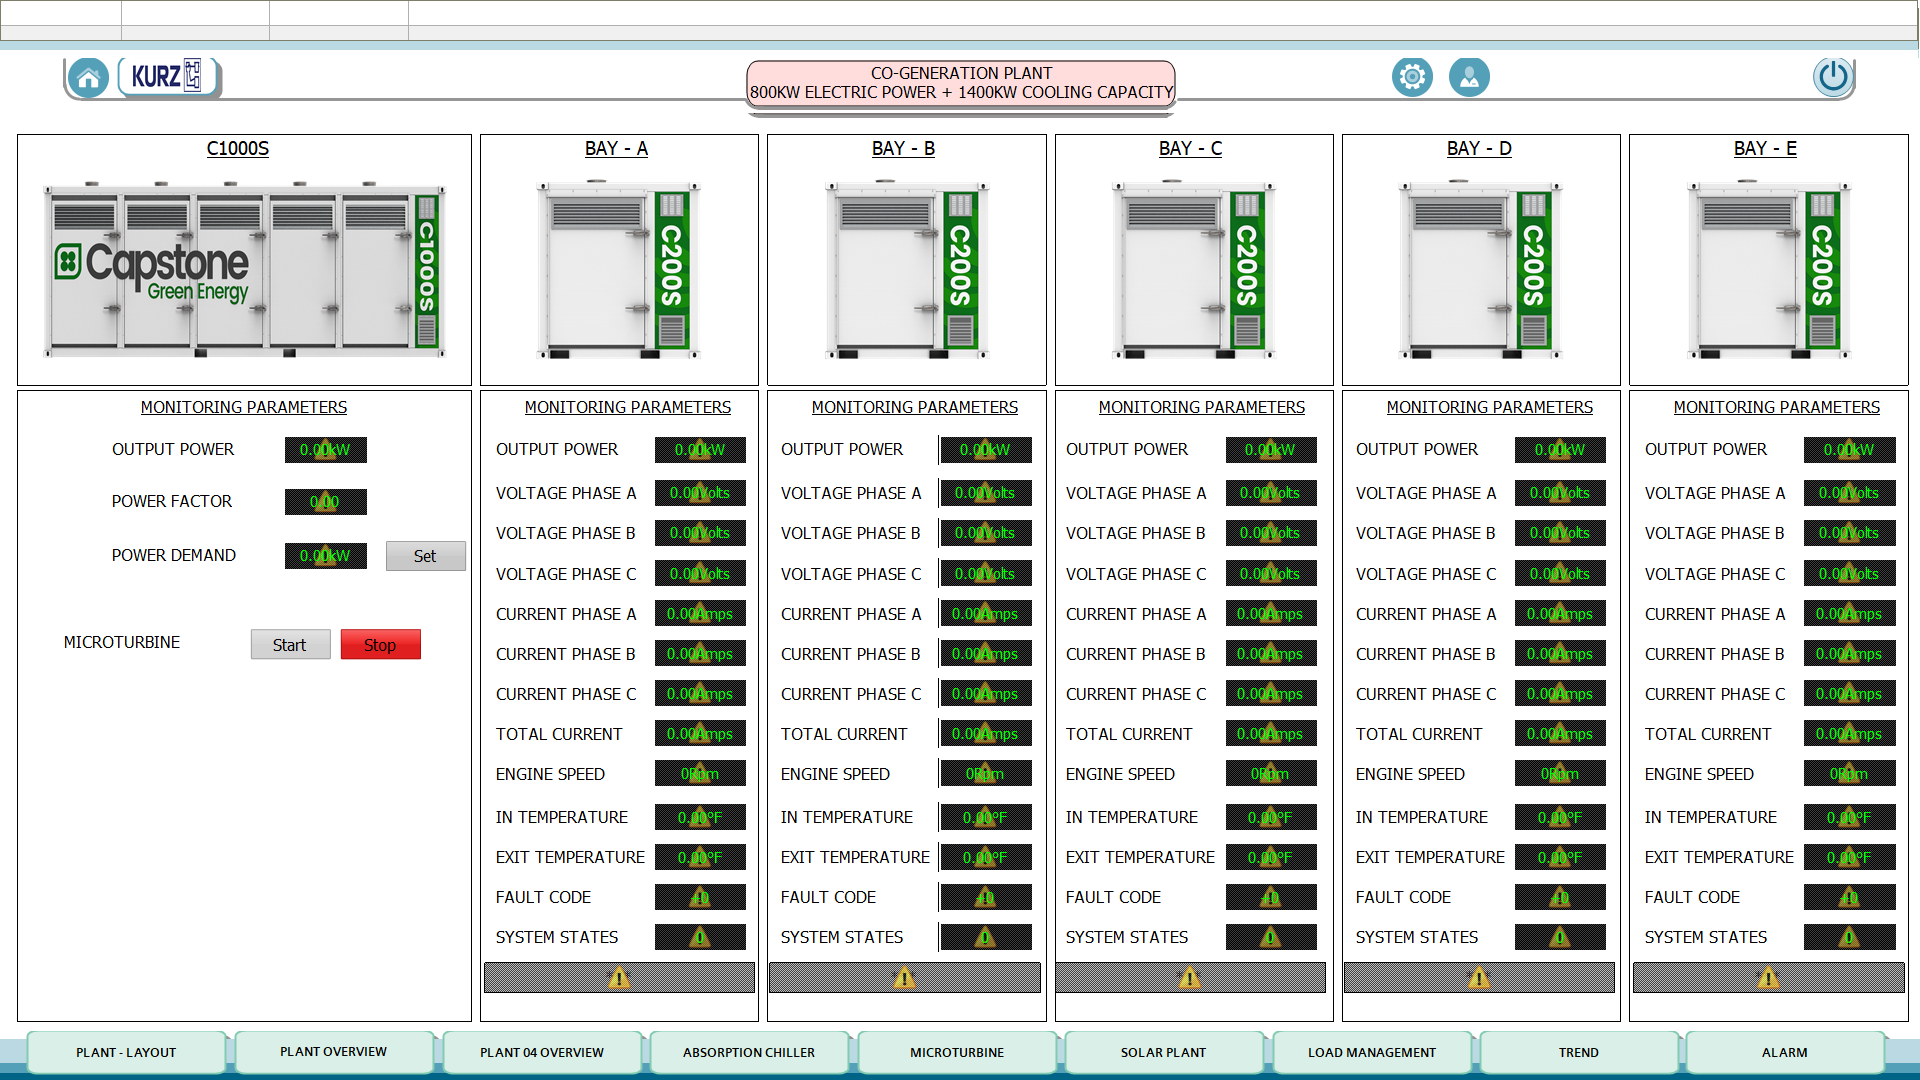This screenshot has width=1920, height=1080.
Task: Click the BAY - E warning status bar icon
Action: click(x=1768, y=978)
